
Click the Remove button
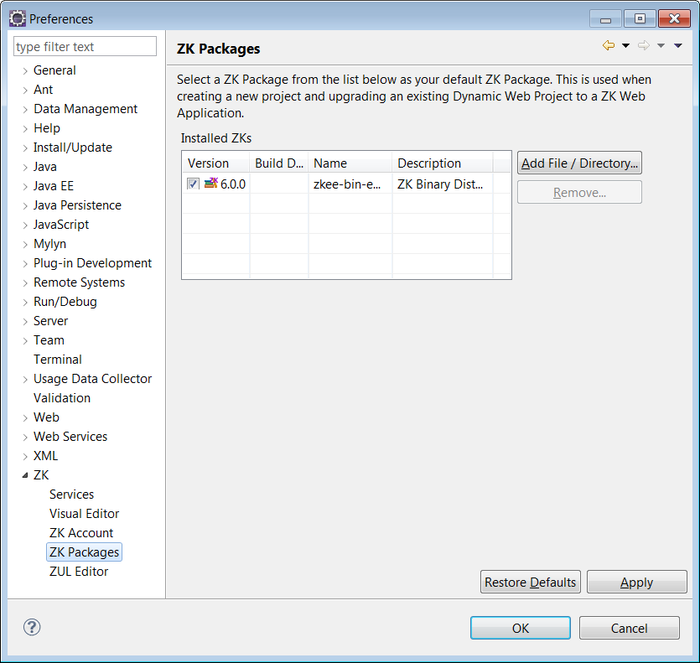(579, 192)
